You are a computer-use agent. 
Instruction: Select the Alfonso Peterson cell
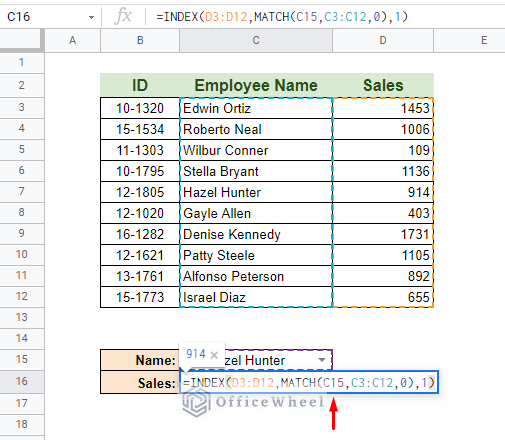(x=256, y=276)
